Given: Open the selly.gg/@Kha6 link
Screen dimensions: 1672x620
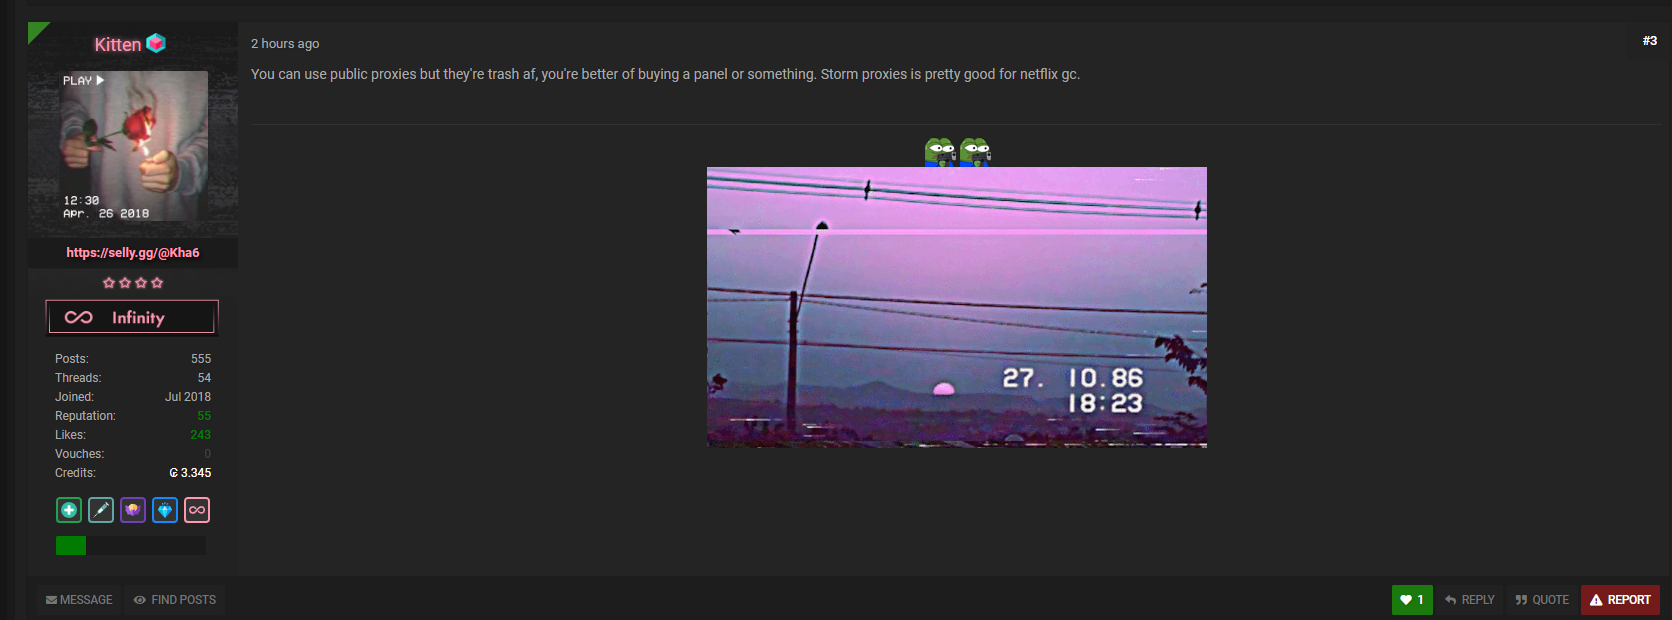Looking at the screenshot, I should 133,253.
